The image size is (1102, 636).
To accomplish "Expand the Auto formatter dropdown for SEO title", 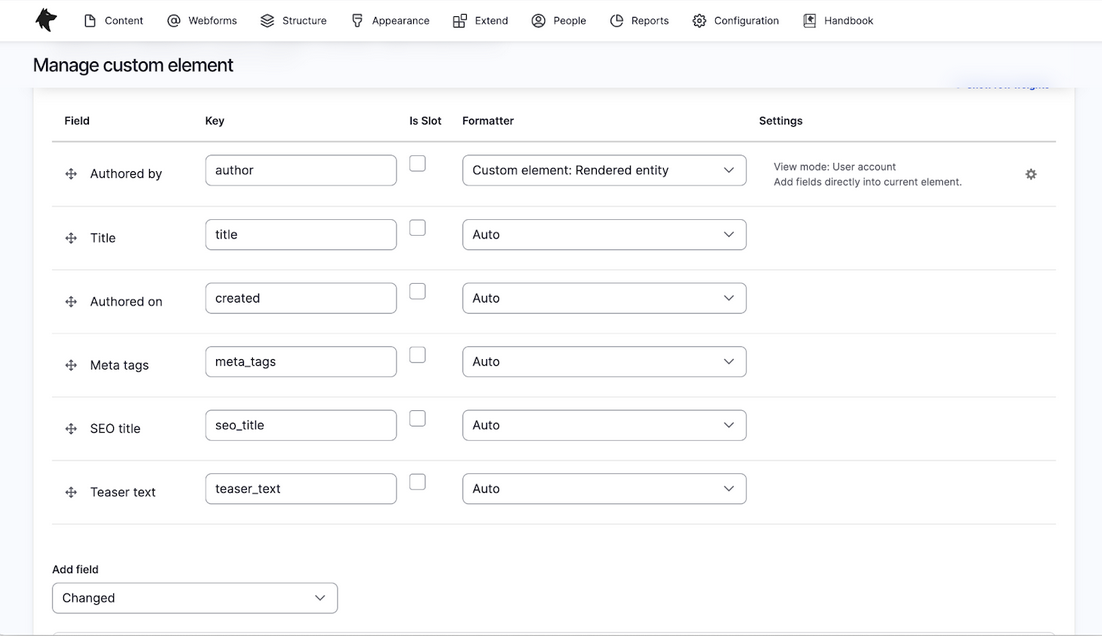I will click(603, 424).
